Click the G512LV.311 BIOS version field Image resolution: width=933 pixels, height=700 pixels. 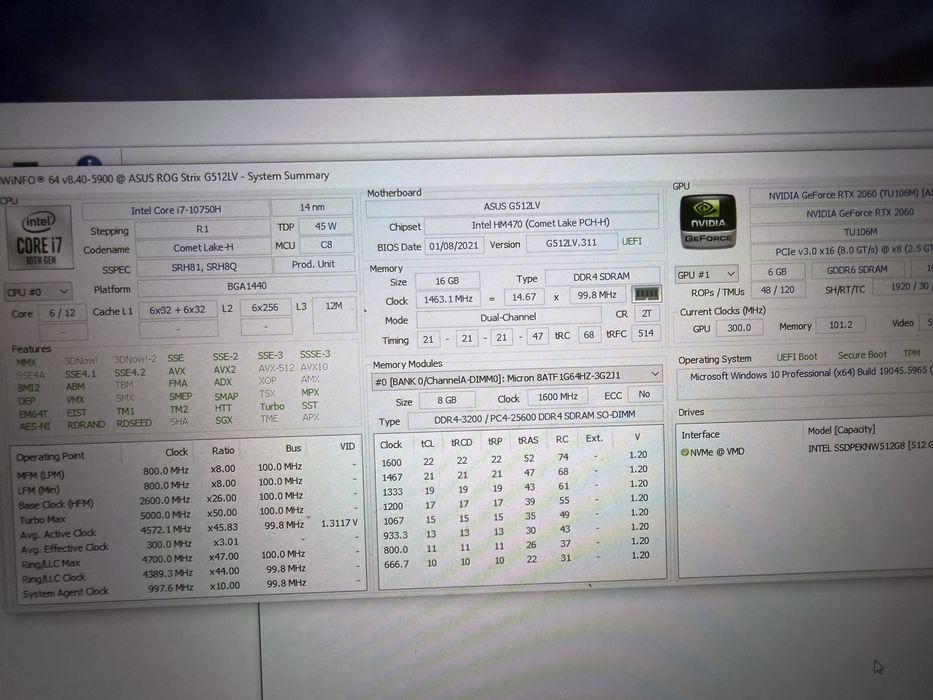(571, 243)
